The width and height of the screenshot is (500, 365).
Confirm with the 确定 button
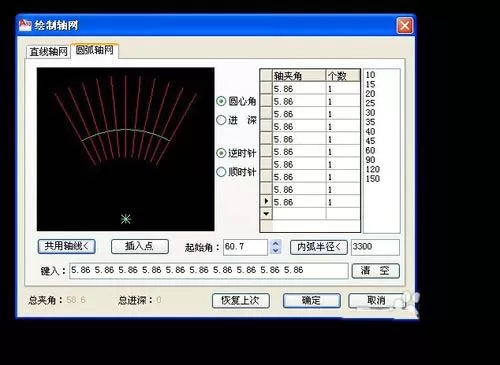pos(312,301)
